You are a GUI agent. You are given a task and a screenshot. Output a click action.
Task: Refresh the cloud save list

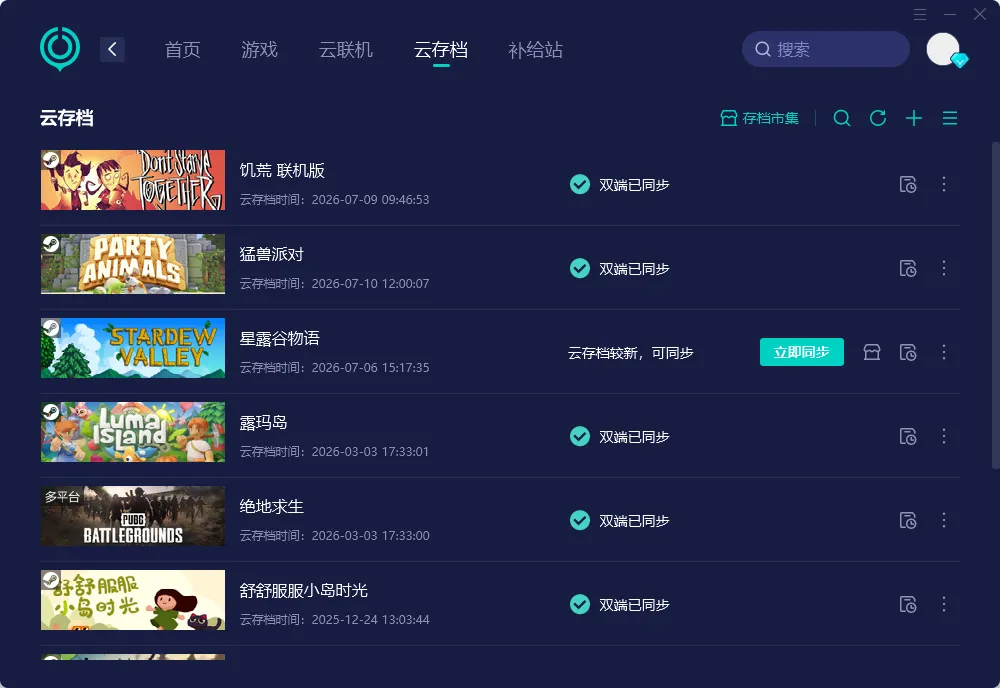(x=878, y=118)
